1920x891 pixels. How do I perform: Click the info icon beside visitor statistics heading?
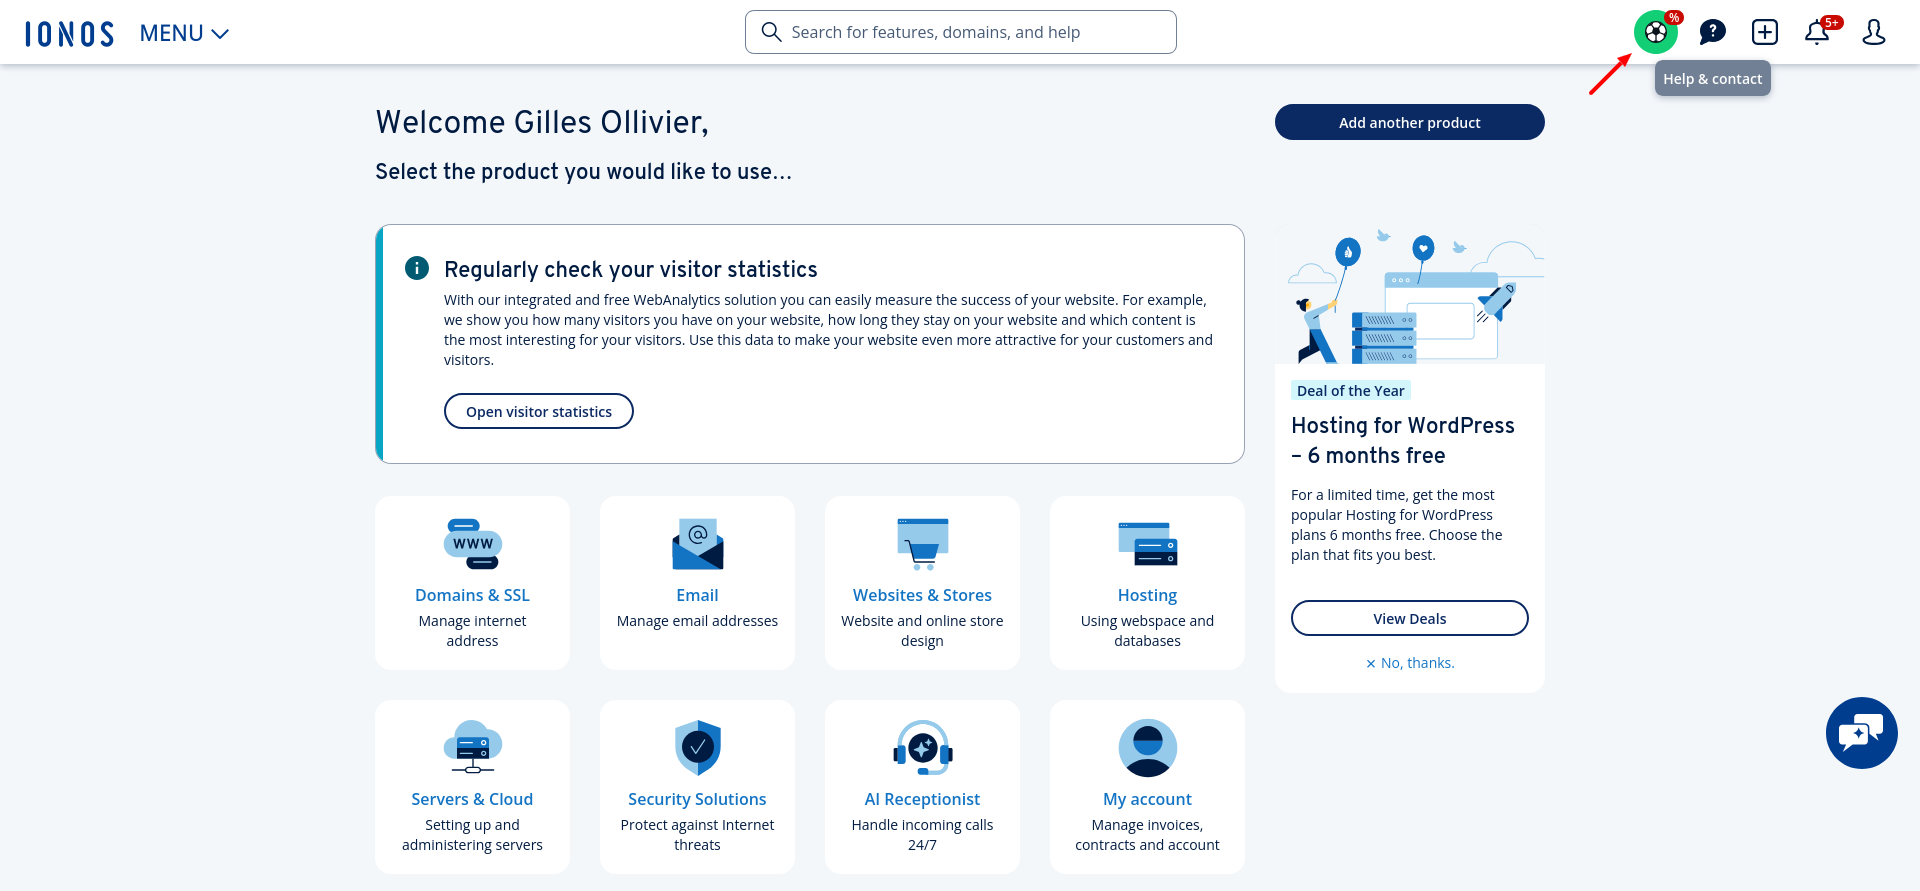pyautogui.click(x=417, y=268)
